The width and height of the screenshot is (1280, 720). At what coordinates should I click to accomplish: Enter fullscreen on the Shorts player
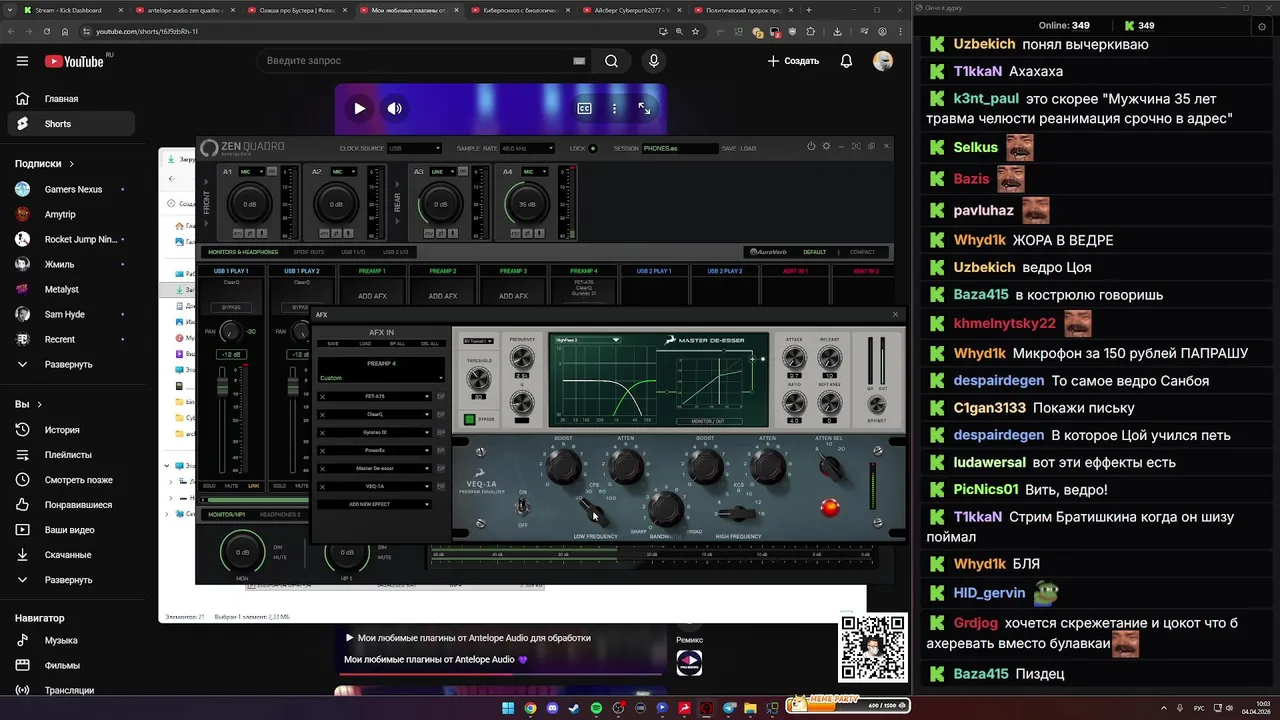[x=644, y=108]
